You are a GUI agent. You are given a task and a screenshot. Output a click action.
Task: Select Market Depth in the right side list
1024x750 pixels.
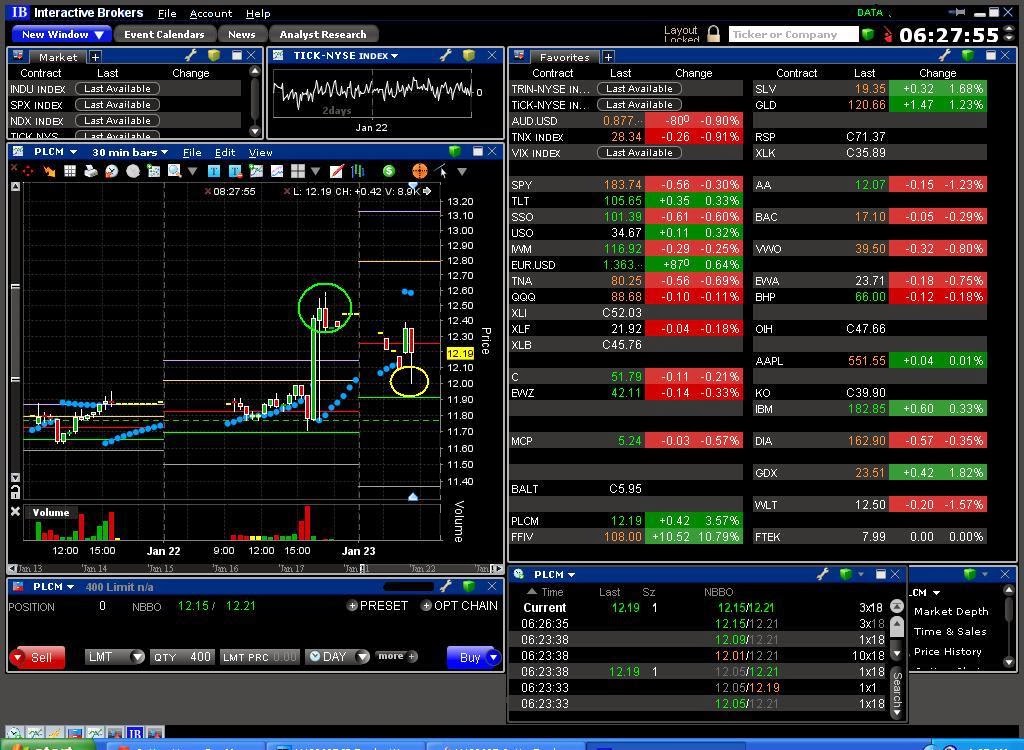point(951,611)
